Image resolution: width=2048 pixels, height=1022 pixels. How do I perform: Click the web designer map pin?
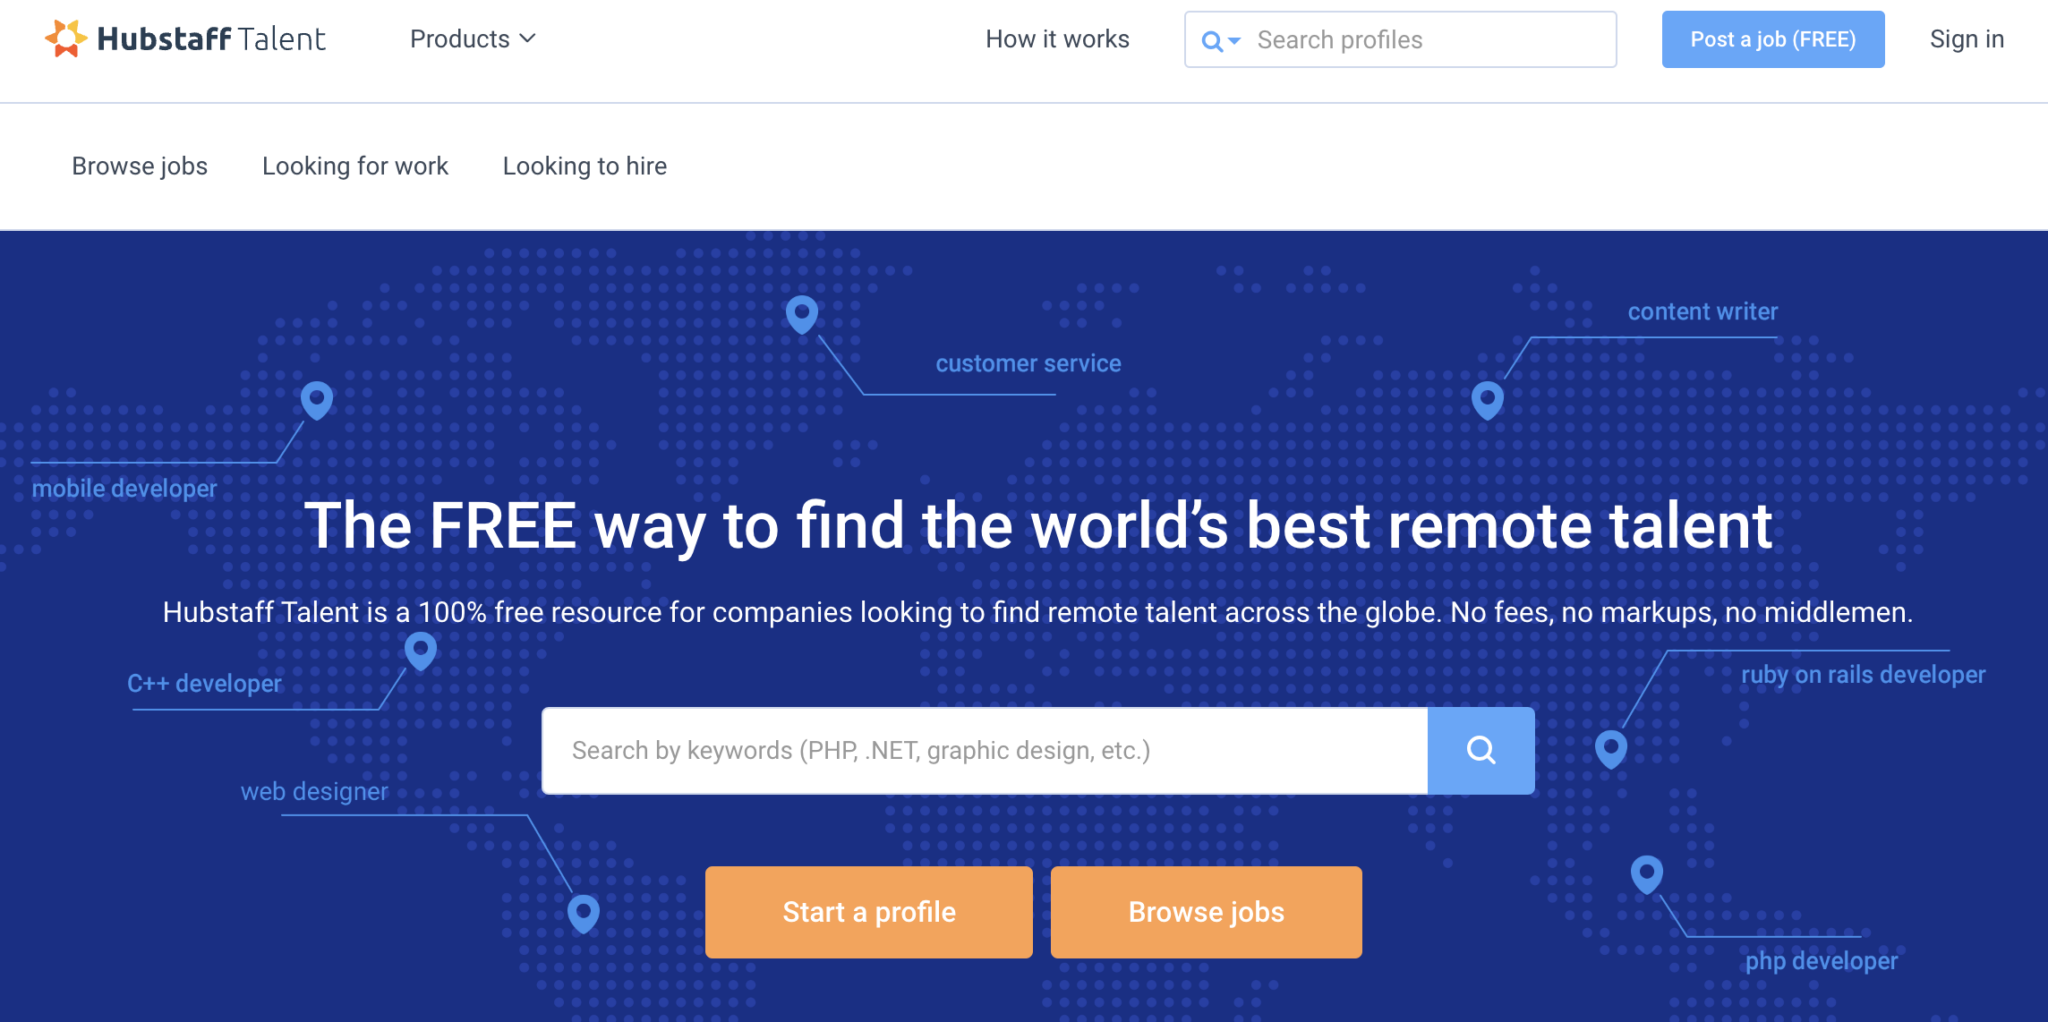(584, 913)
